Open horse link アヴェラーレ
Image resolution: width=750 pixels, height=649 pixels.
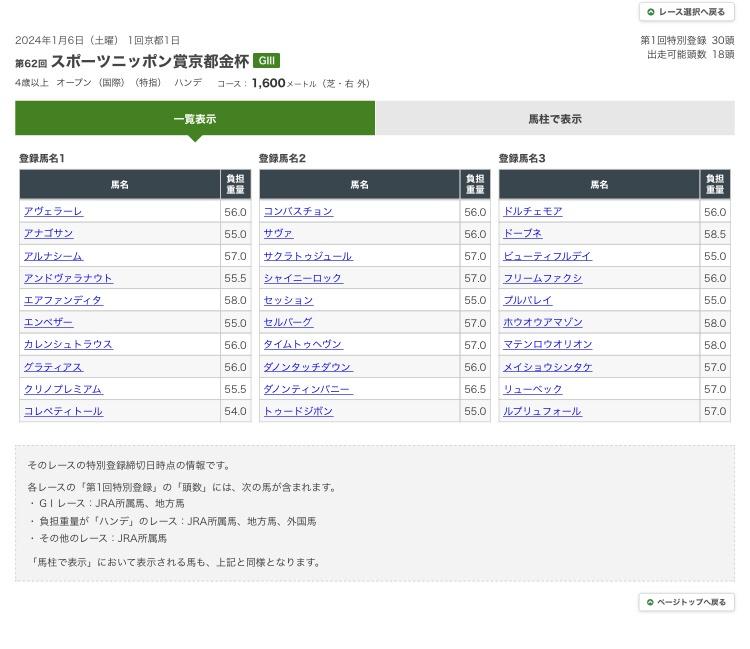[54, 211]
